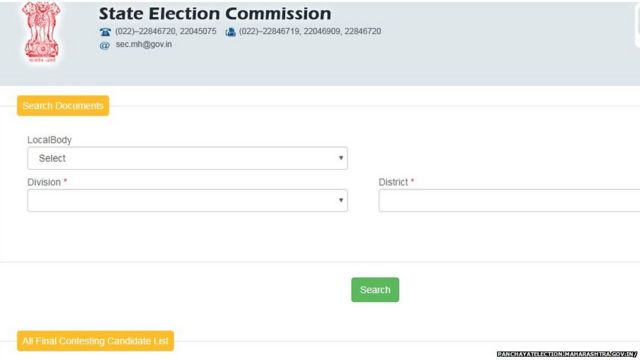Viewport: 640px width, 360px height.
Task: Click the green Search button
Action: 375,290
